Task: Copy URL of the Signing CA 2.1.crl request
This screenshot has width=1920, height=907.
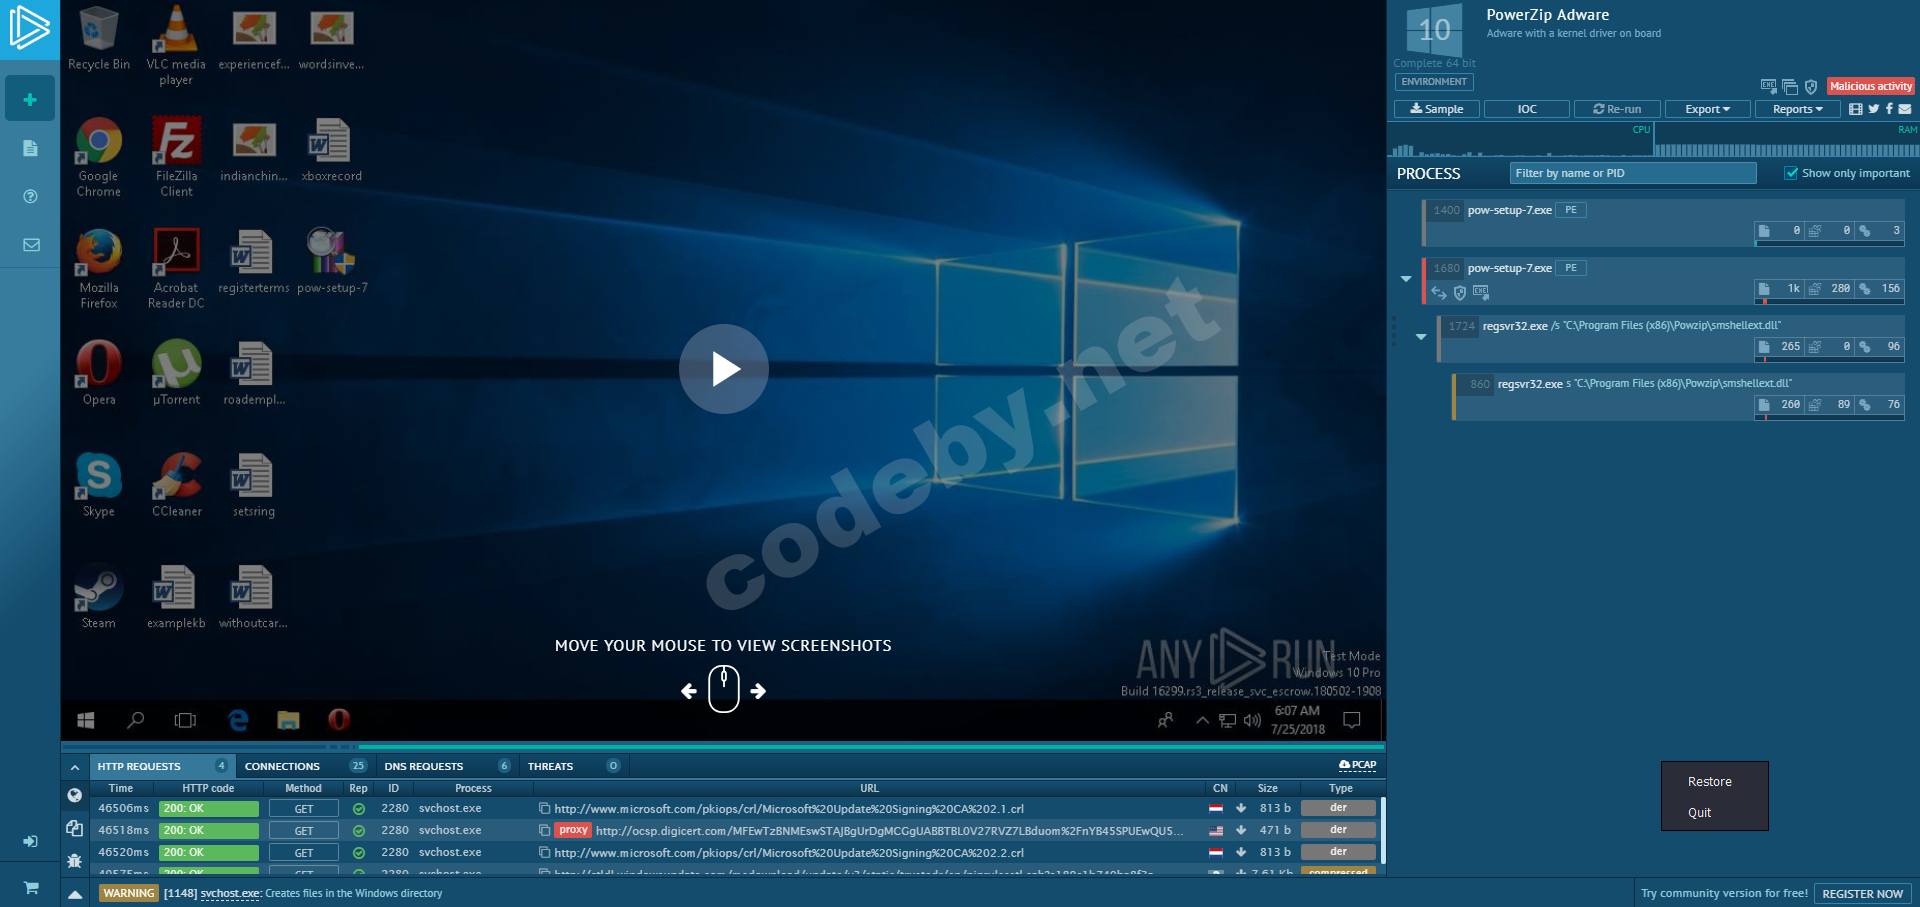Action: [544, 808]
